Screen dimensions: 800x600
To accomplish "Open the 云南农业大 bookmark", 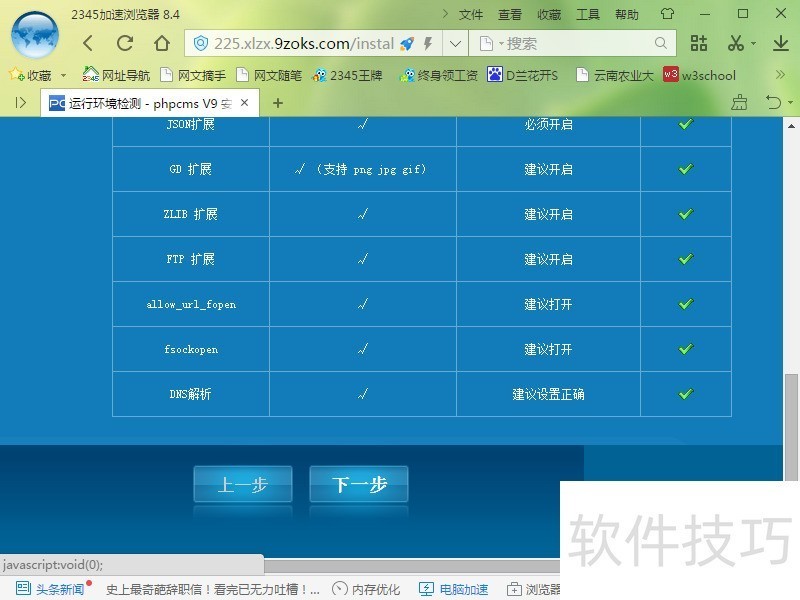I will coord(614,75).
